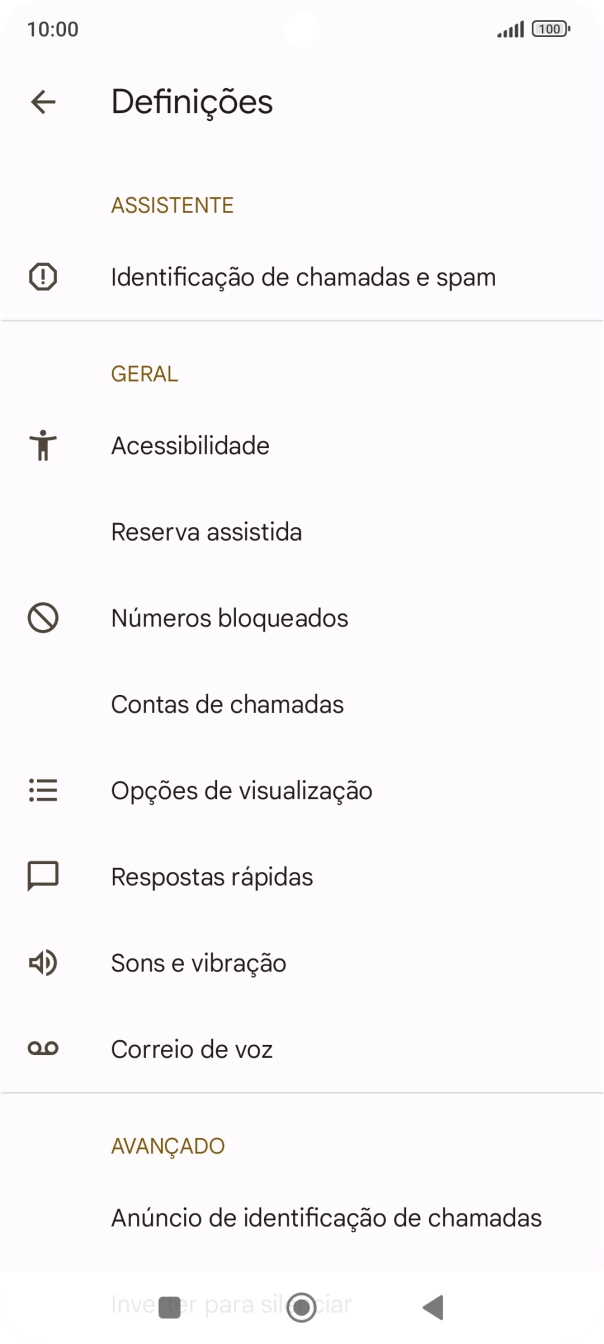Click the blocked numbers icon

[x=42, y=618]
